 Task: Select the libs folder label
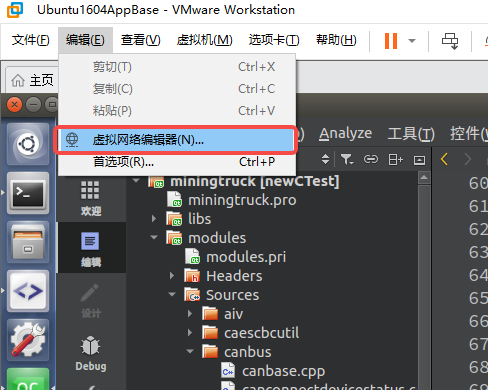click(x=199, y=219)
